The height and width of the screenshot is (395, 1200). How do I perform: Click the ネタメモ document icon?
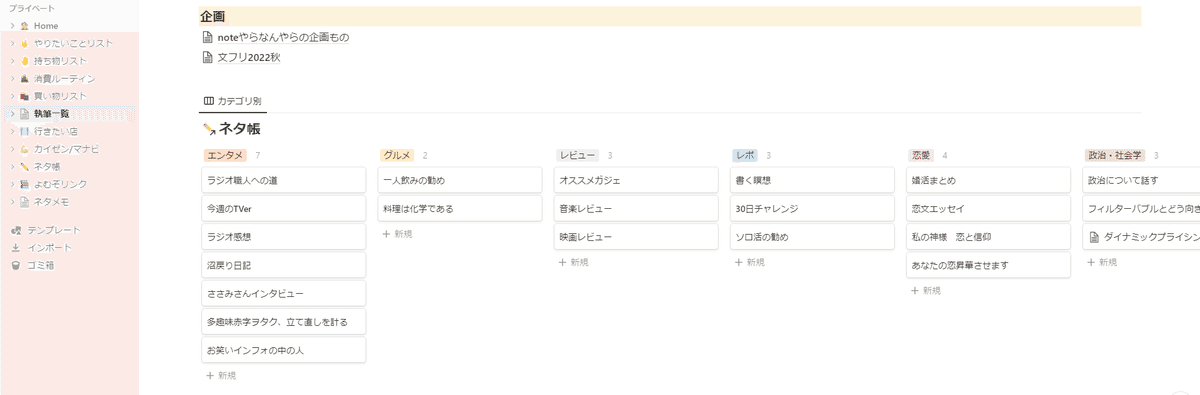(25, 201)
